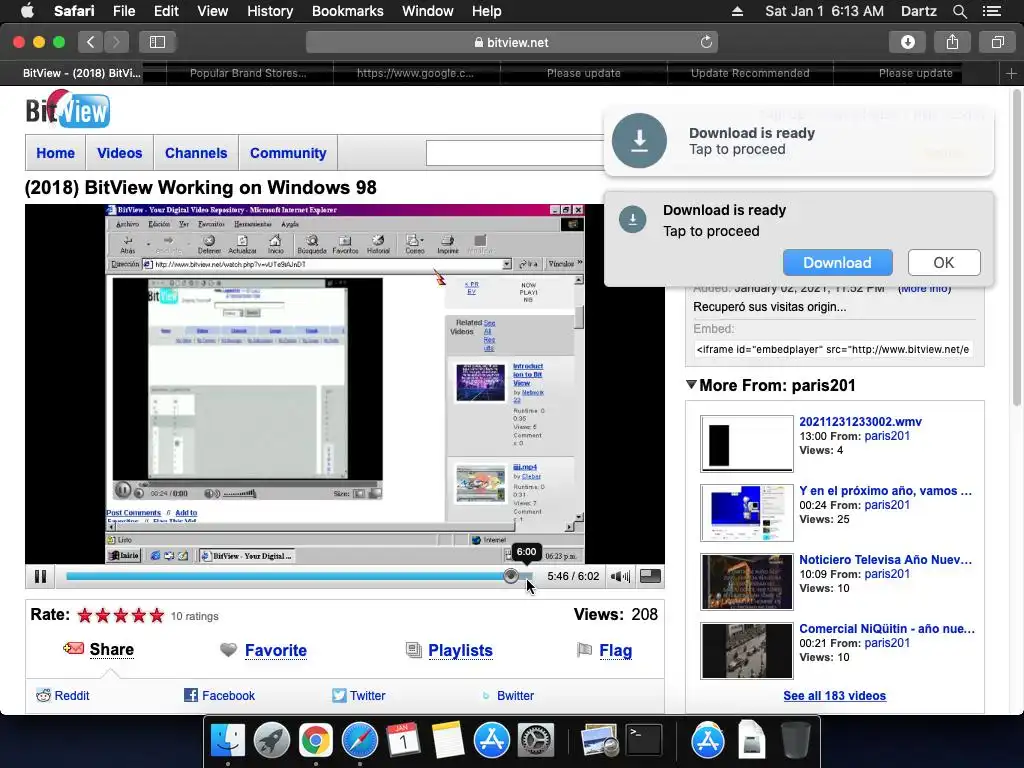Open System Preferences from the dock
Viewport: 1024px width, 768px height.
tap(536, 741)
